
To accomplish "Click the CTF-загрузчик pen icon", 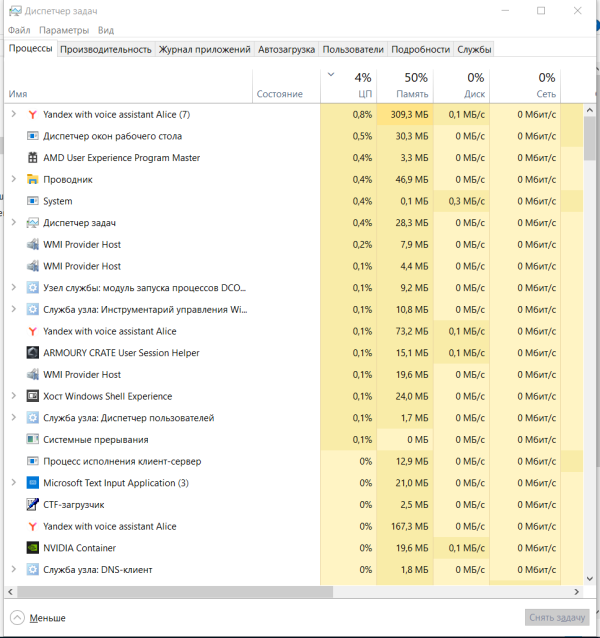I will (x=33, y=505).
